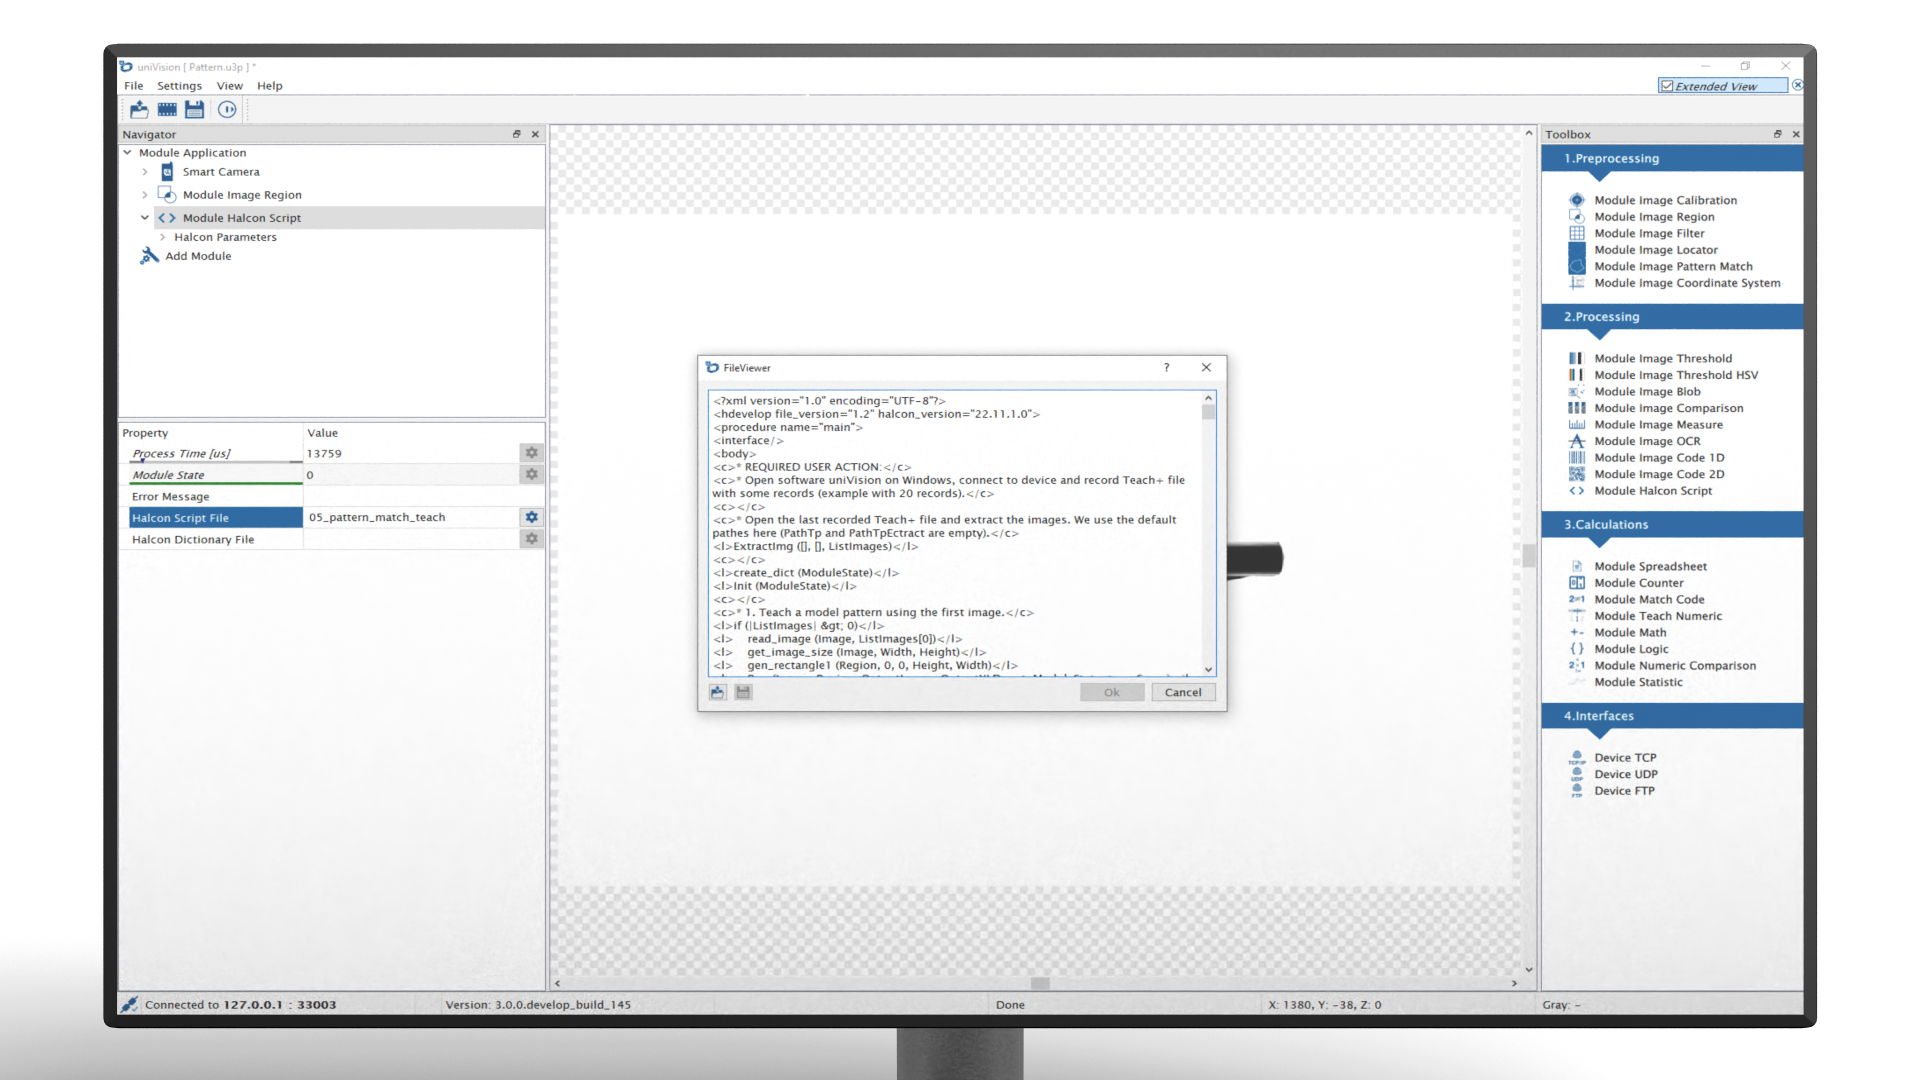
Task: Select Module Image Pattern Match in Toolbox
Action: point(1672,267)
